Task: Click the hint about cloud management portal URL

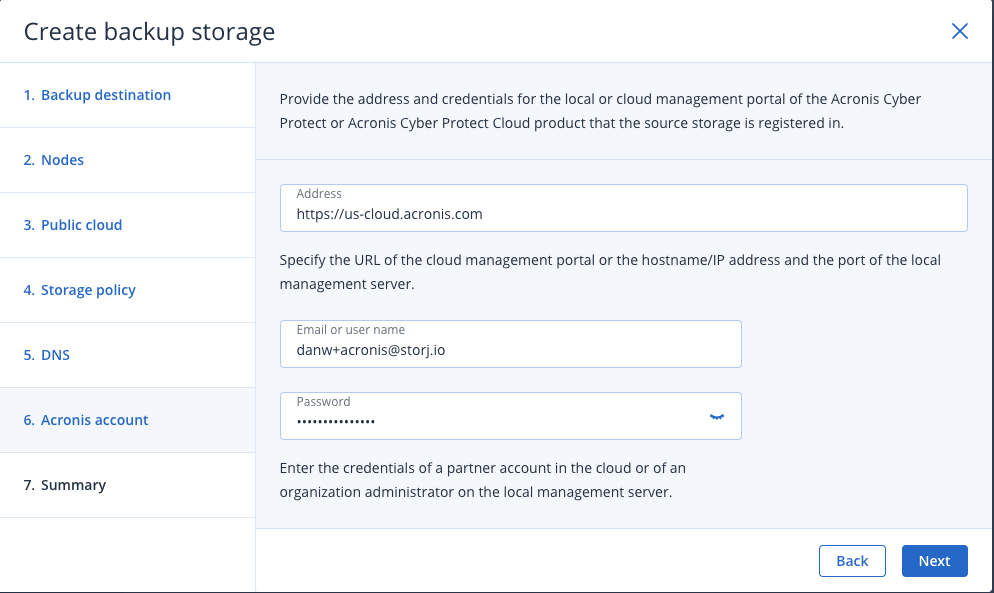Action: (610, 272)
